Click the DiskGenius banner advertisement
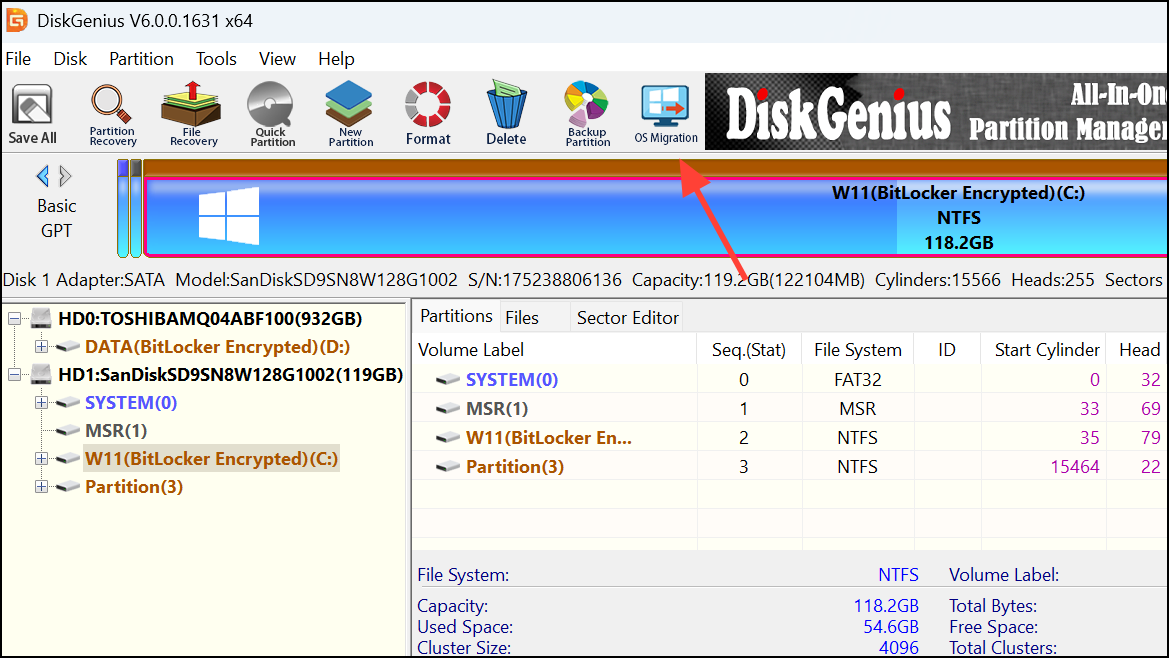The height and width of the screenshot is (658, 1169). pos(936,112)
